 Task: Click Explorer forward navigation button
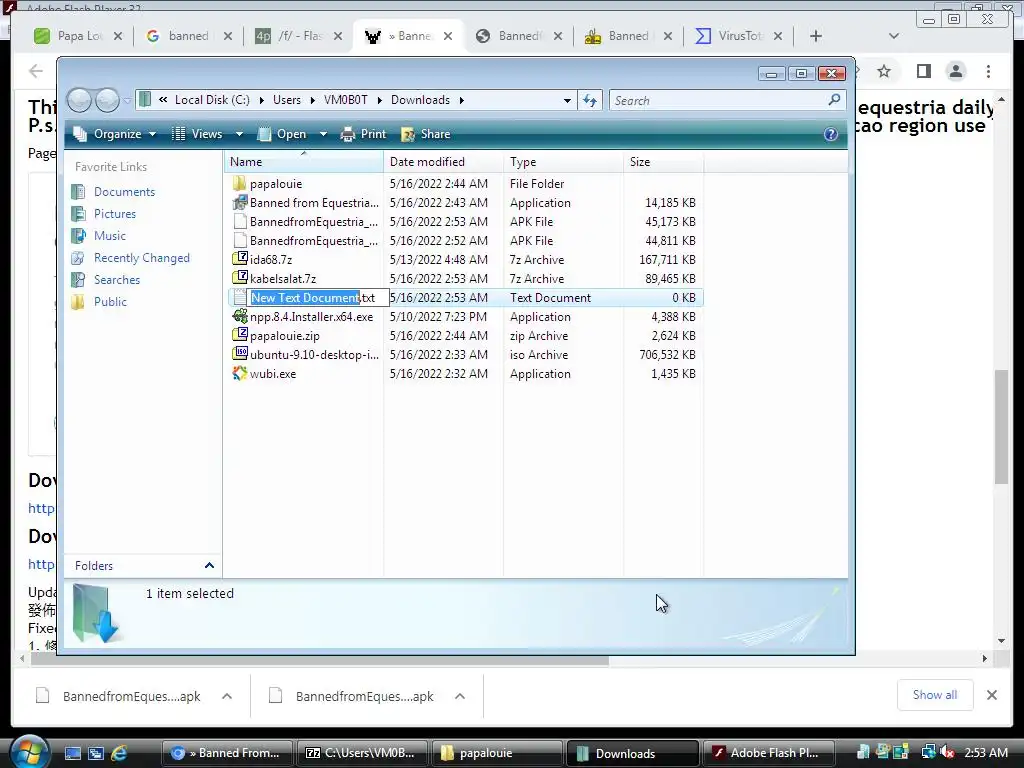pos(107,101)
